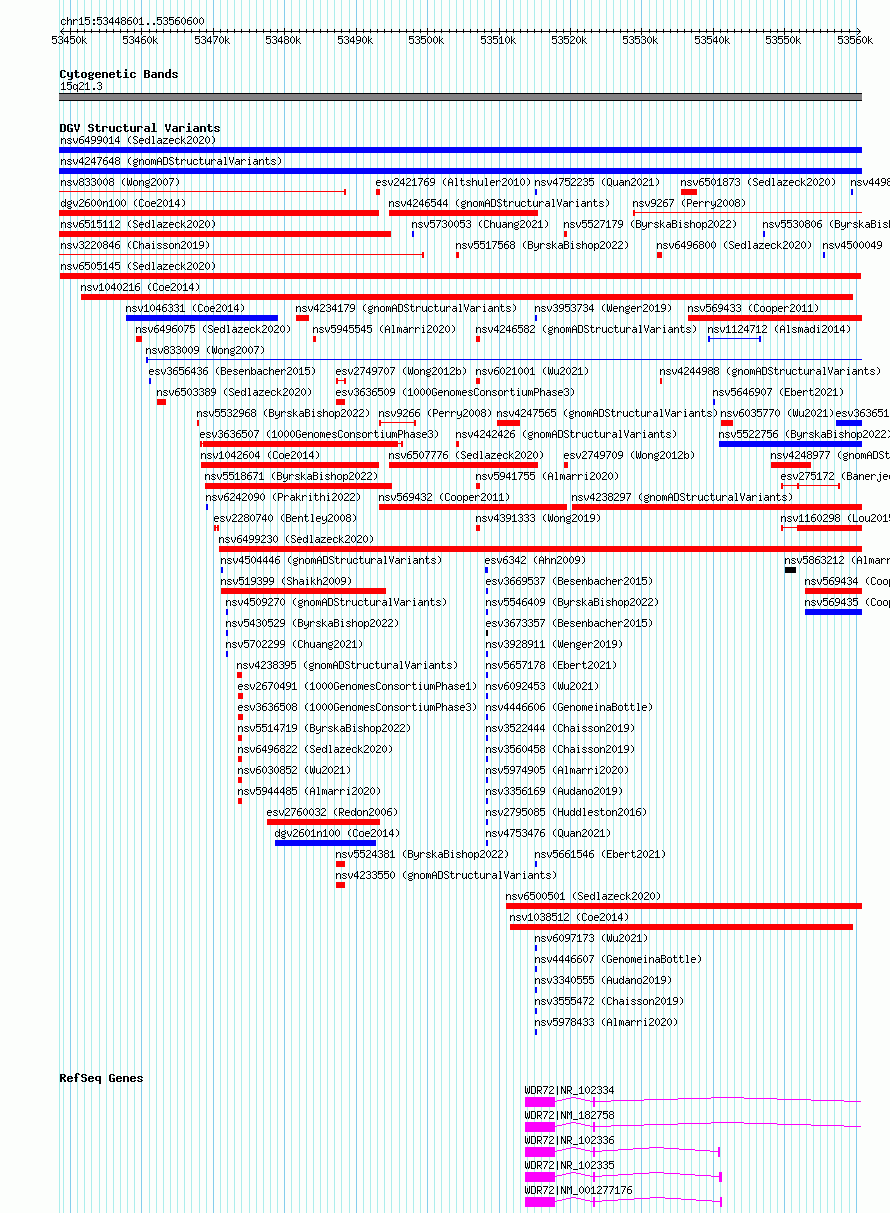Open variant nsv4238297 label

click(681, 497)
